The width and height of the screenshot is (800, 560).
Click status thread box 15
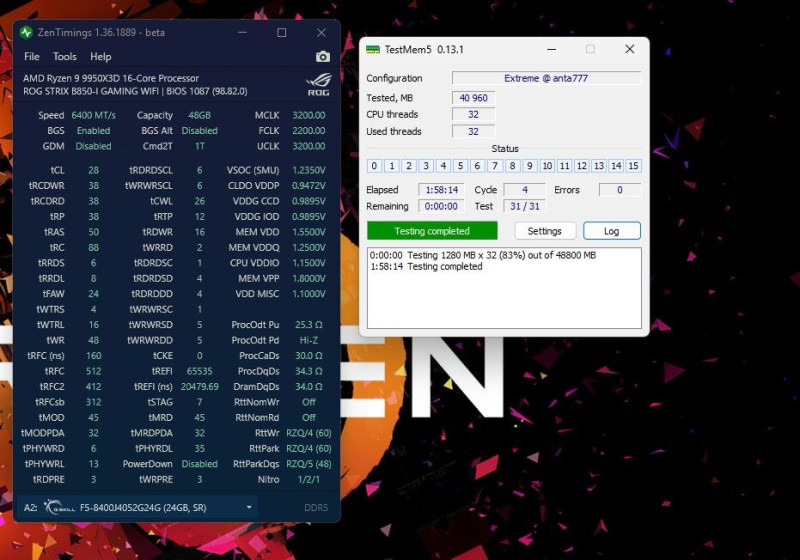tap(633, 166)
